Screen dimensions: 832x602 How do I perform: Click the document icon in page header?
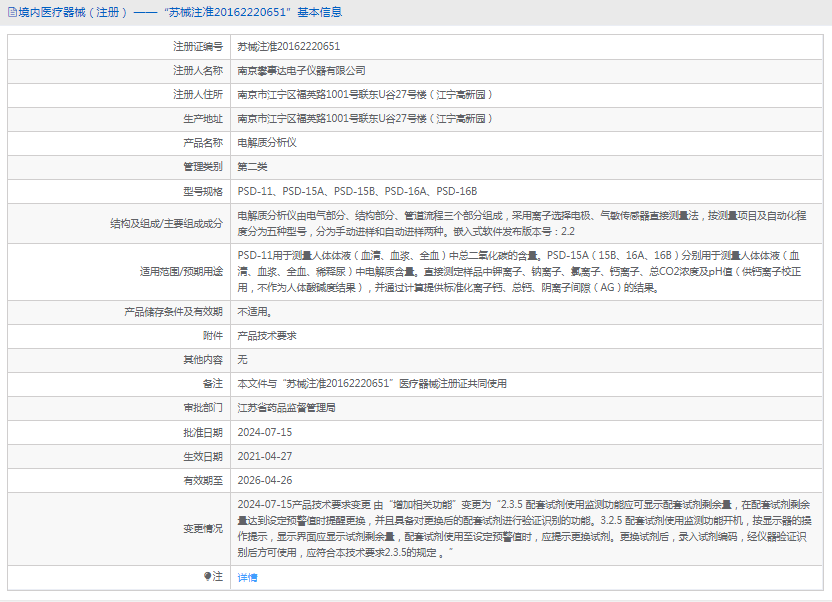pos(12,12)
